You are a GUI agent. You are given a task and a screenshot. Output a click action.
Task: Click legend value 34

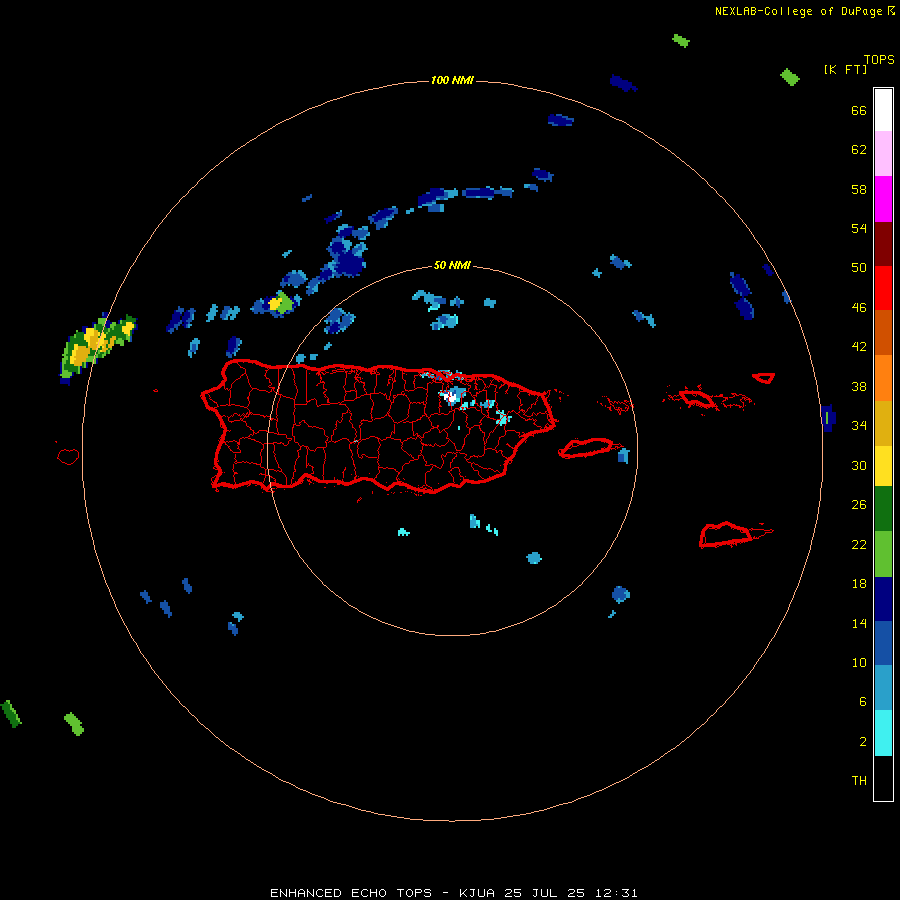(x=859, y=426)
